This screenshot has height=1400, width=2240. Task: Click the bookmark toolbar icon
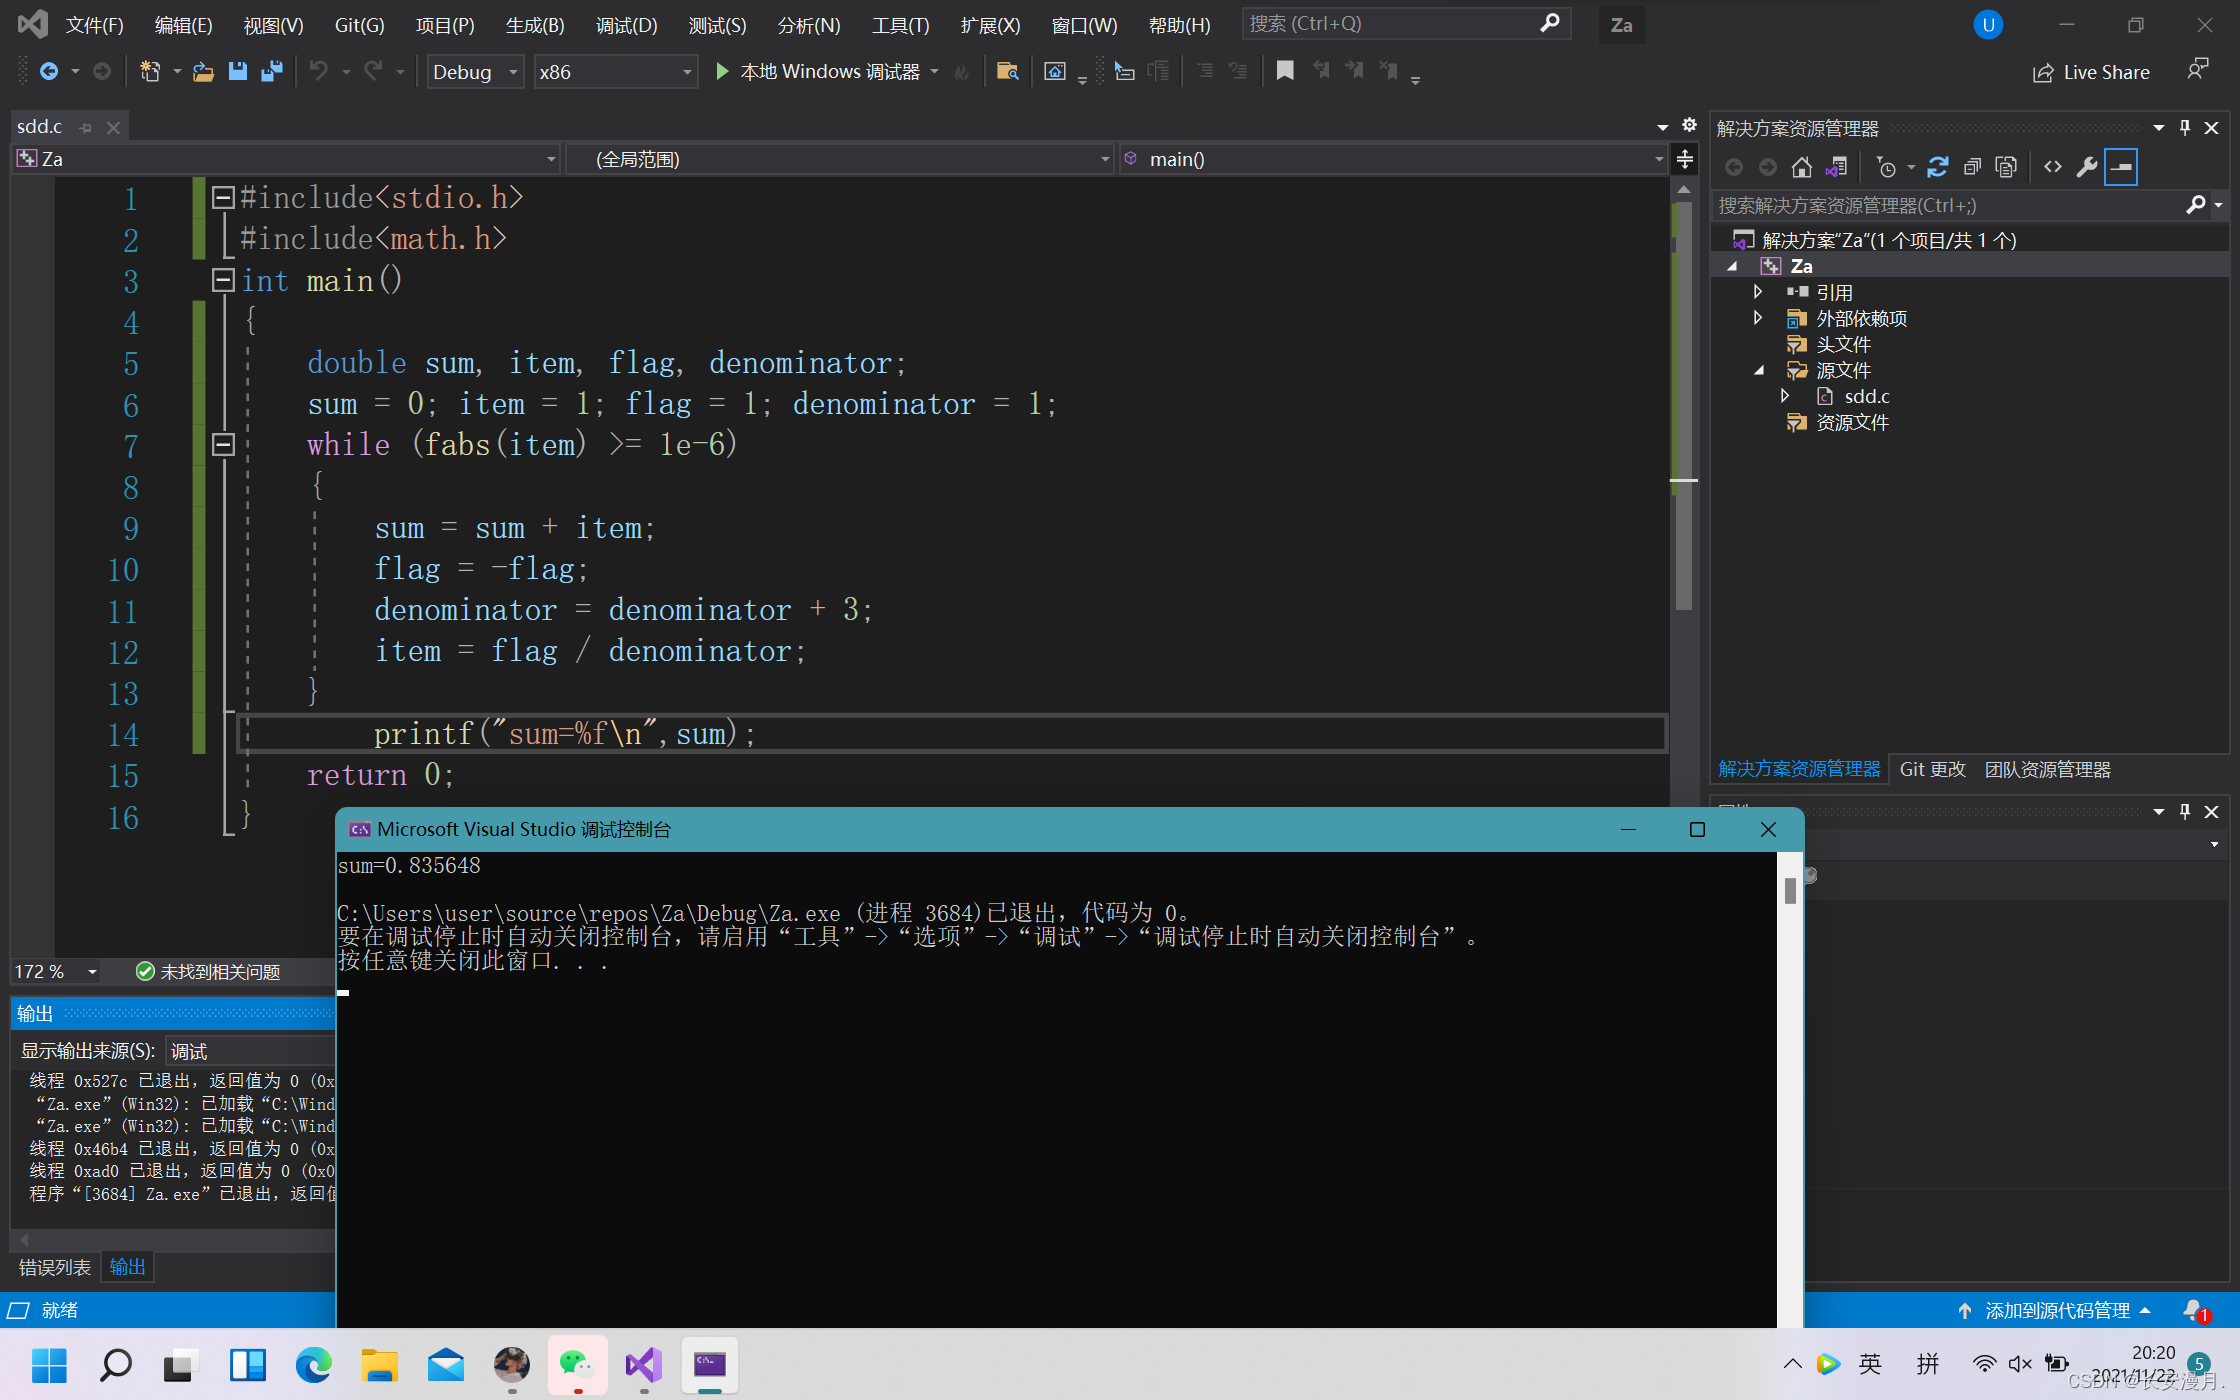pyautogui.click(x=1285, y=70)
